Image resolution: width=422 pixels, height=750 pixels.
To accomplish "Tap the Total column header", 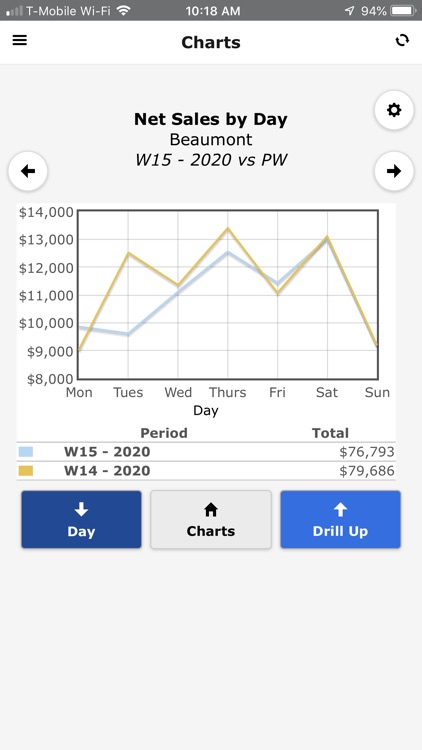I will [x=330, y=433].
